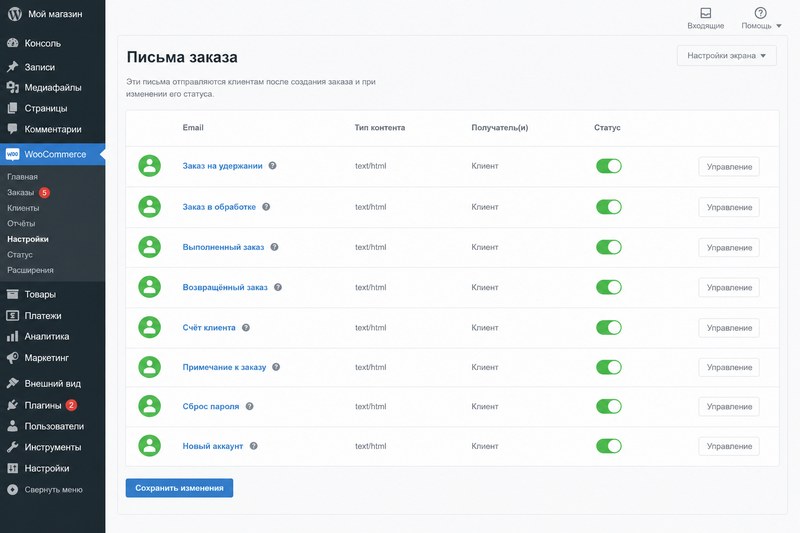Open the Заказ в обработке email link
This screenshot has height=533, width=800.
click(x=219, y=207)
